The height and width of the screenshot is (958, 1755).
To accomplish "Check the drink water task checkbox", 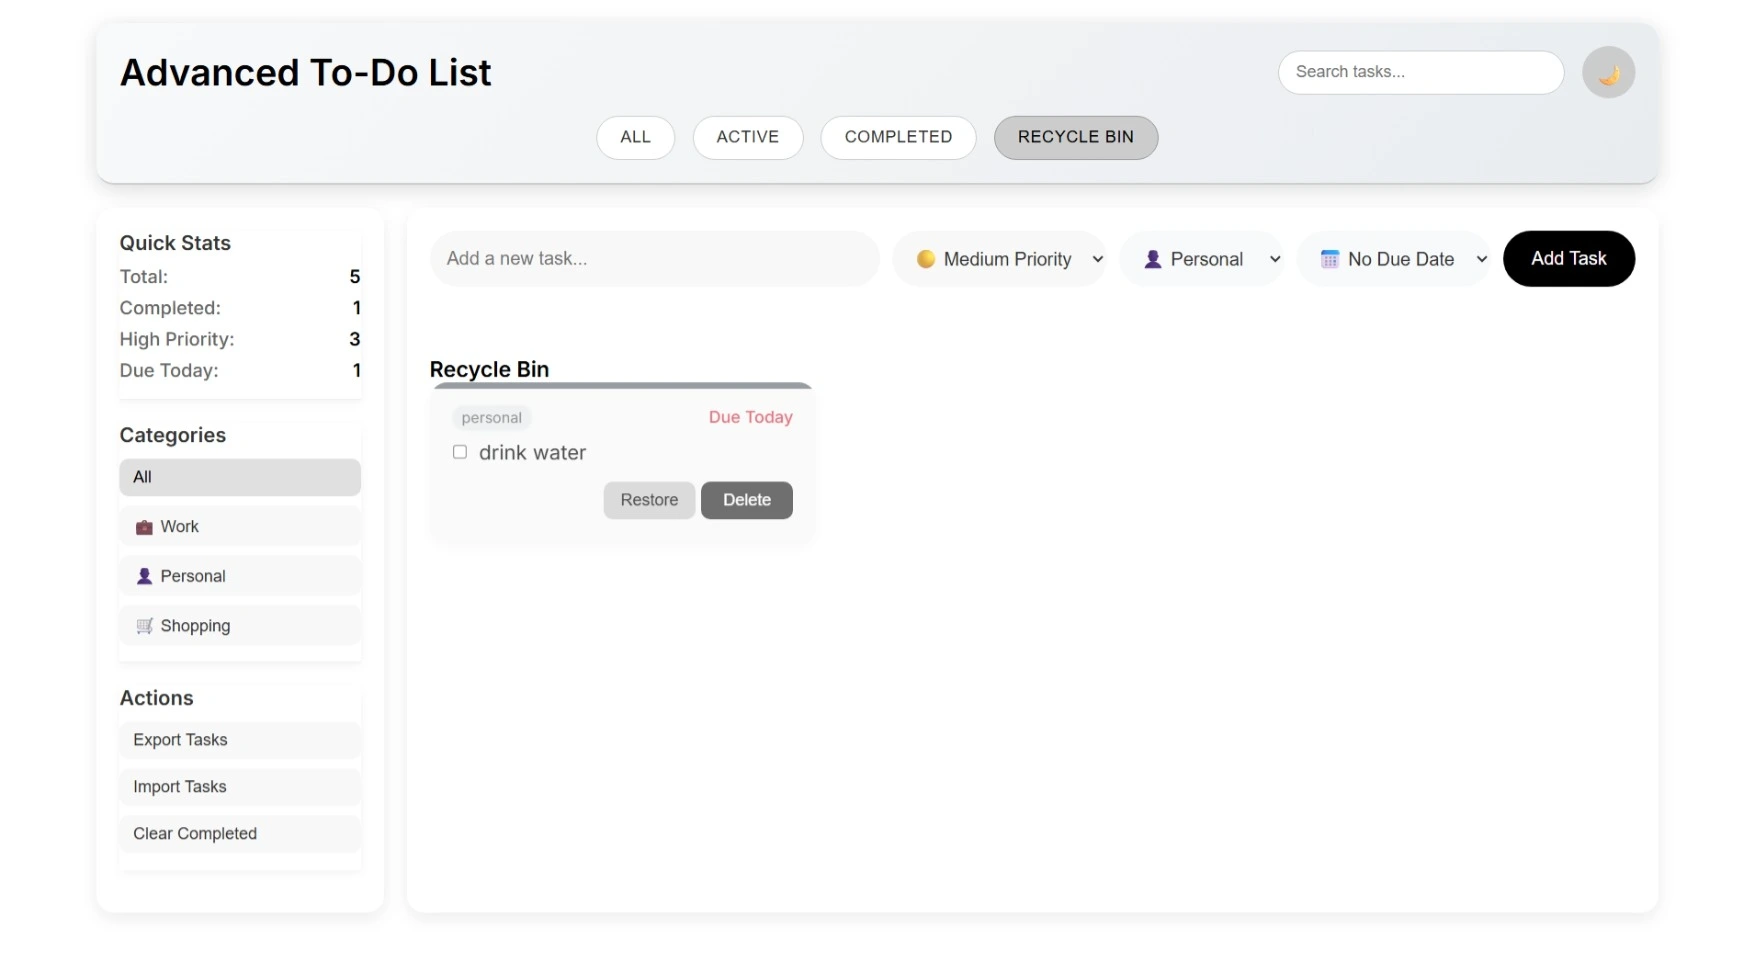I will pos(460,452).
